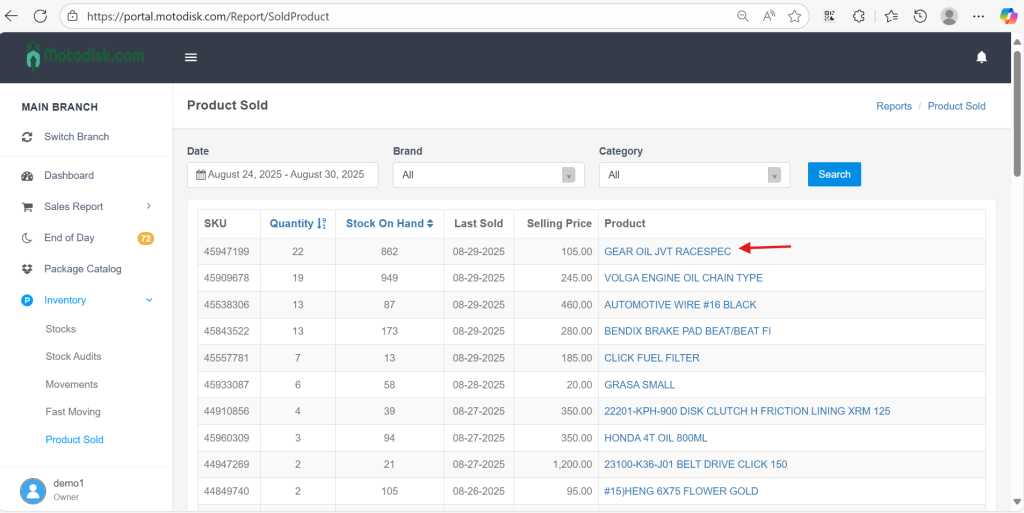
Task: Open browser extensions puzzle icon
Action: coord(858,16)
